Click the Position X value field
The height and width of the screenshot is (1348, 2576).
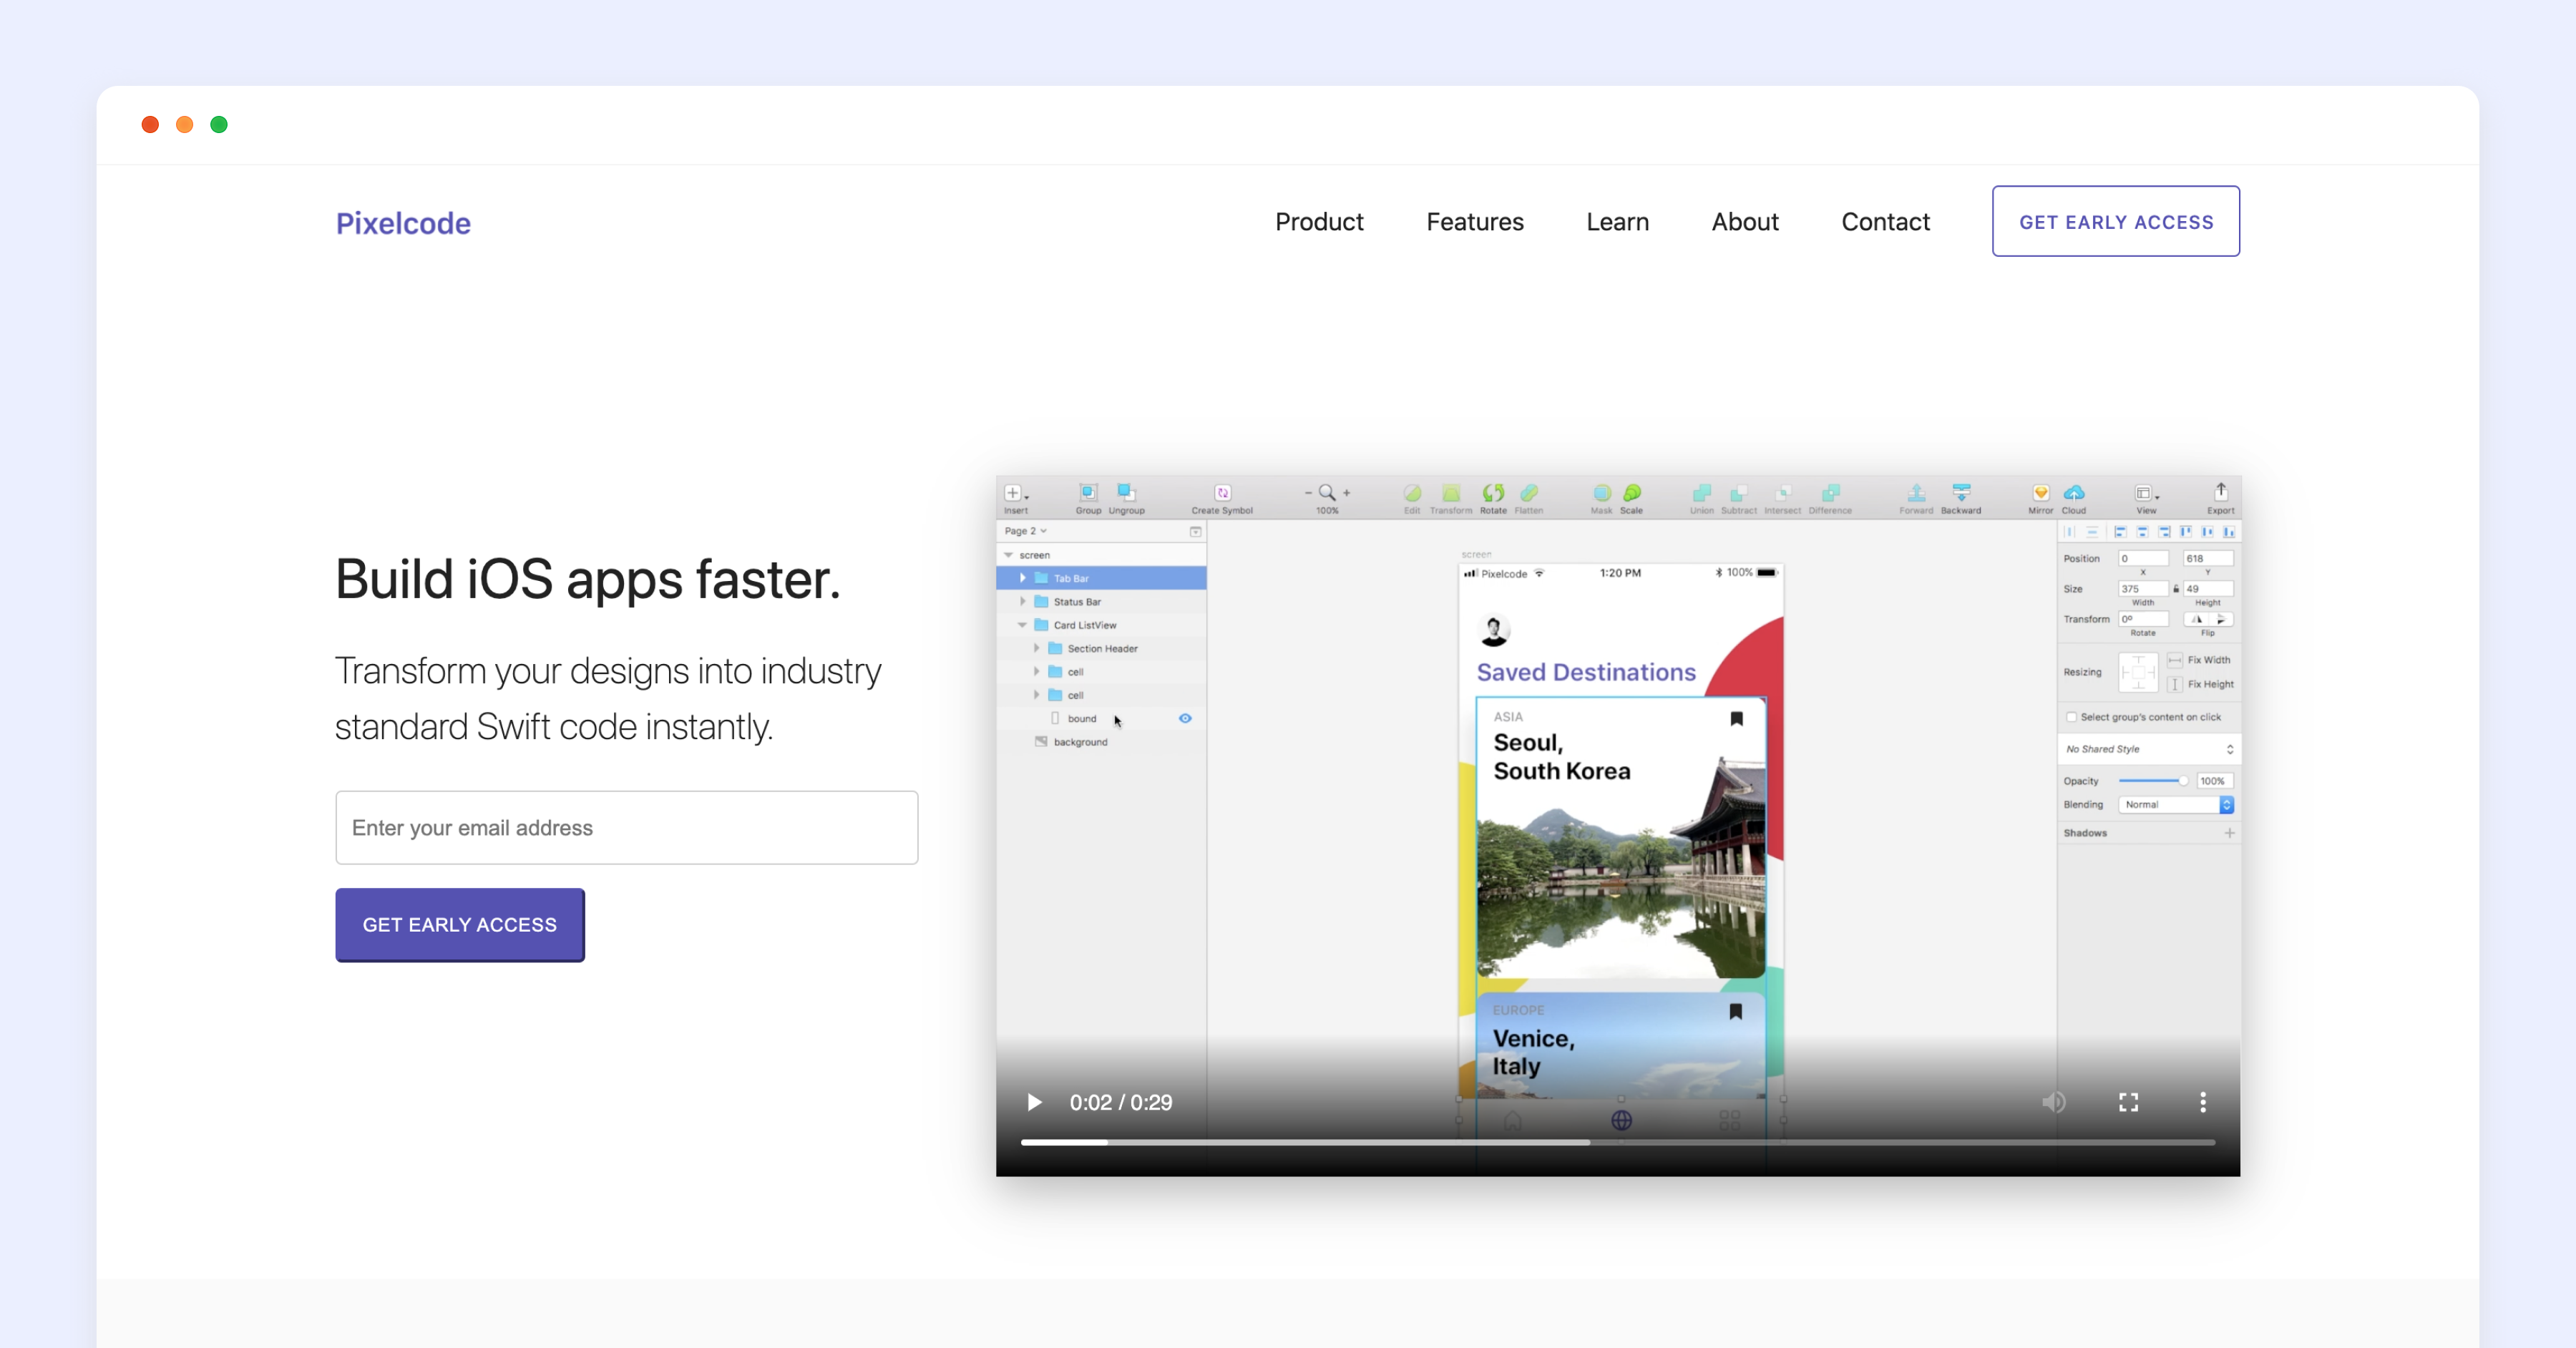coord(2143,559)
